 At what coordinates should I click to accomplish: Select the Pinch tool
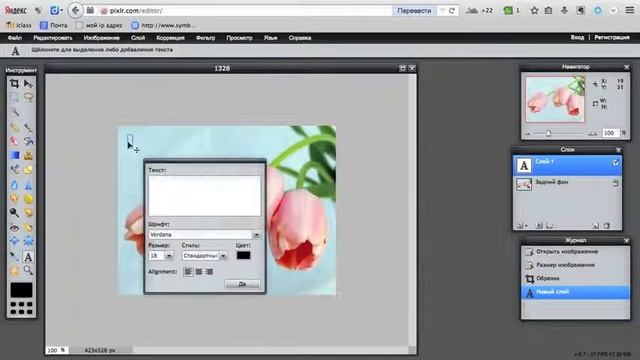(28, 241)
